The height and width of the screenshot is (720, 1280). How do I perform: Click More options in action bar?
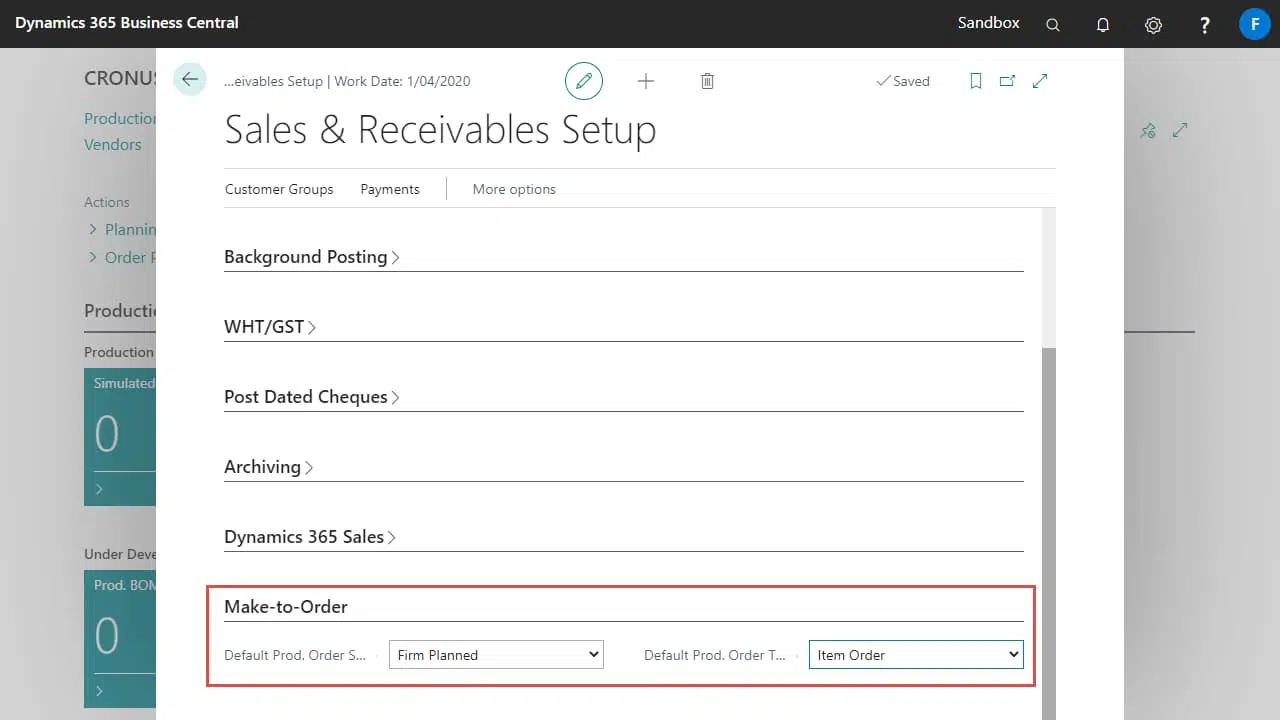point(514,189)
